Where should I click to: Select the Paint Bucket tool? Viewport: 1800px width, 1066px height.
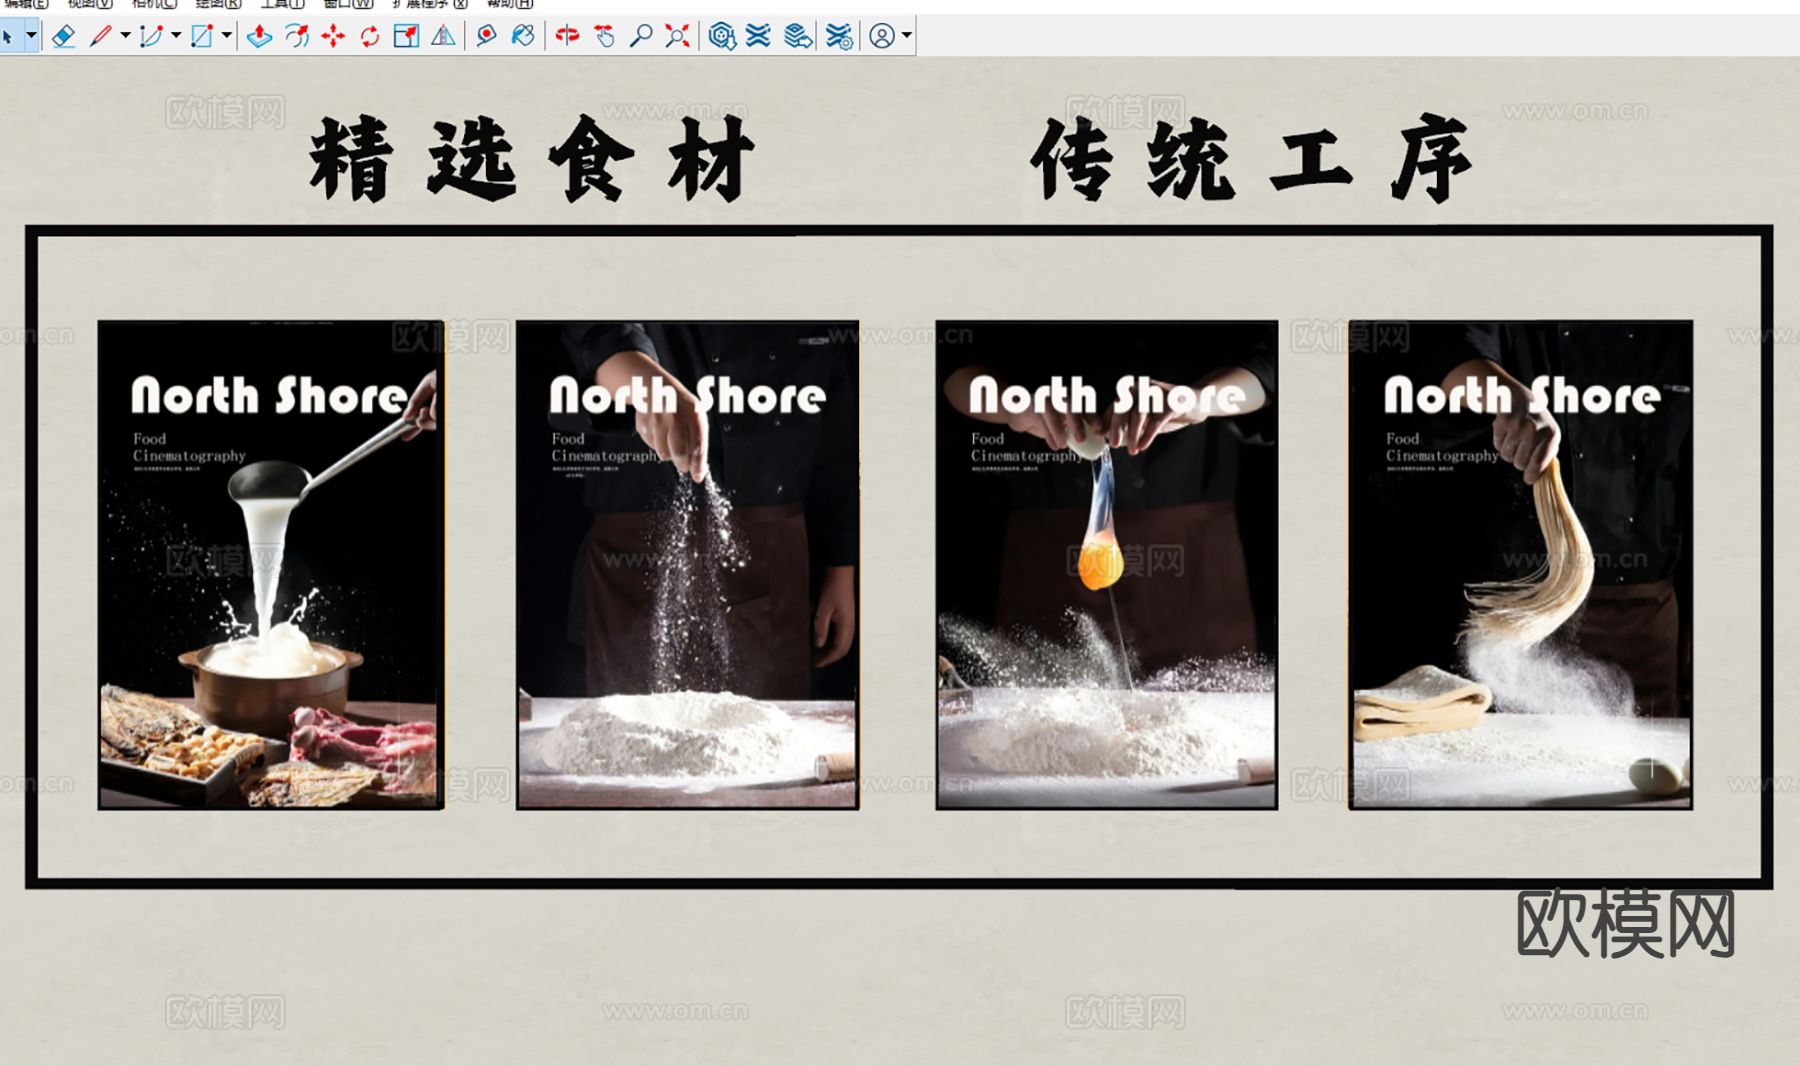point(523,37)
